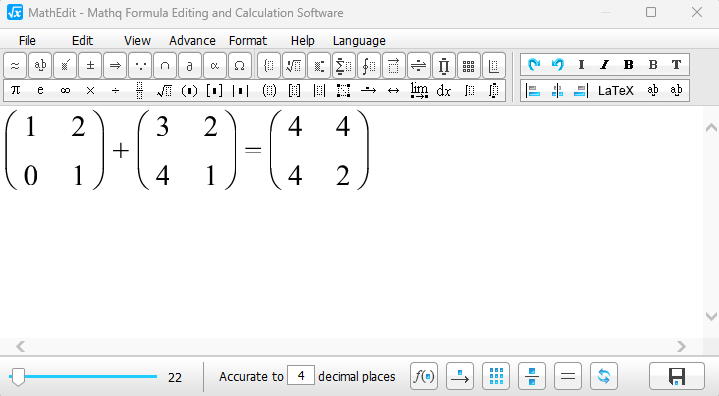
Task: Insert a parenthesized matrix template
Action: pyautogui.click(x=269, y=90)
